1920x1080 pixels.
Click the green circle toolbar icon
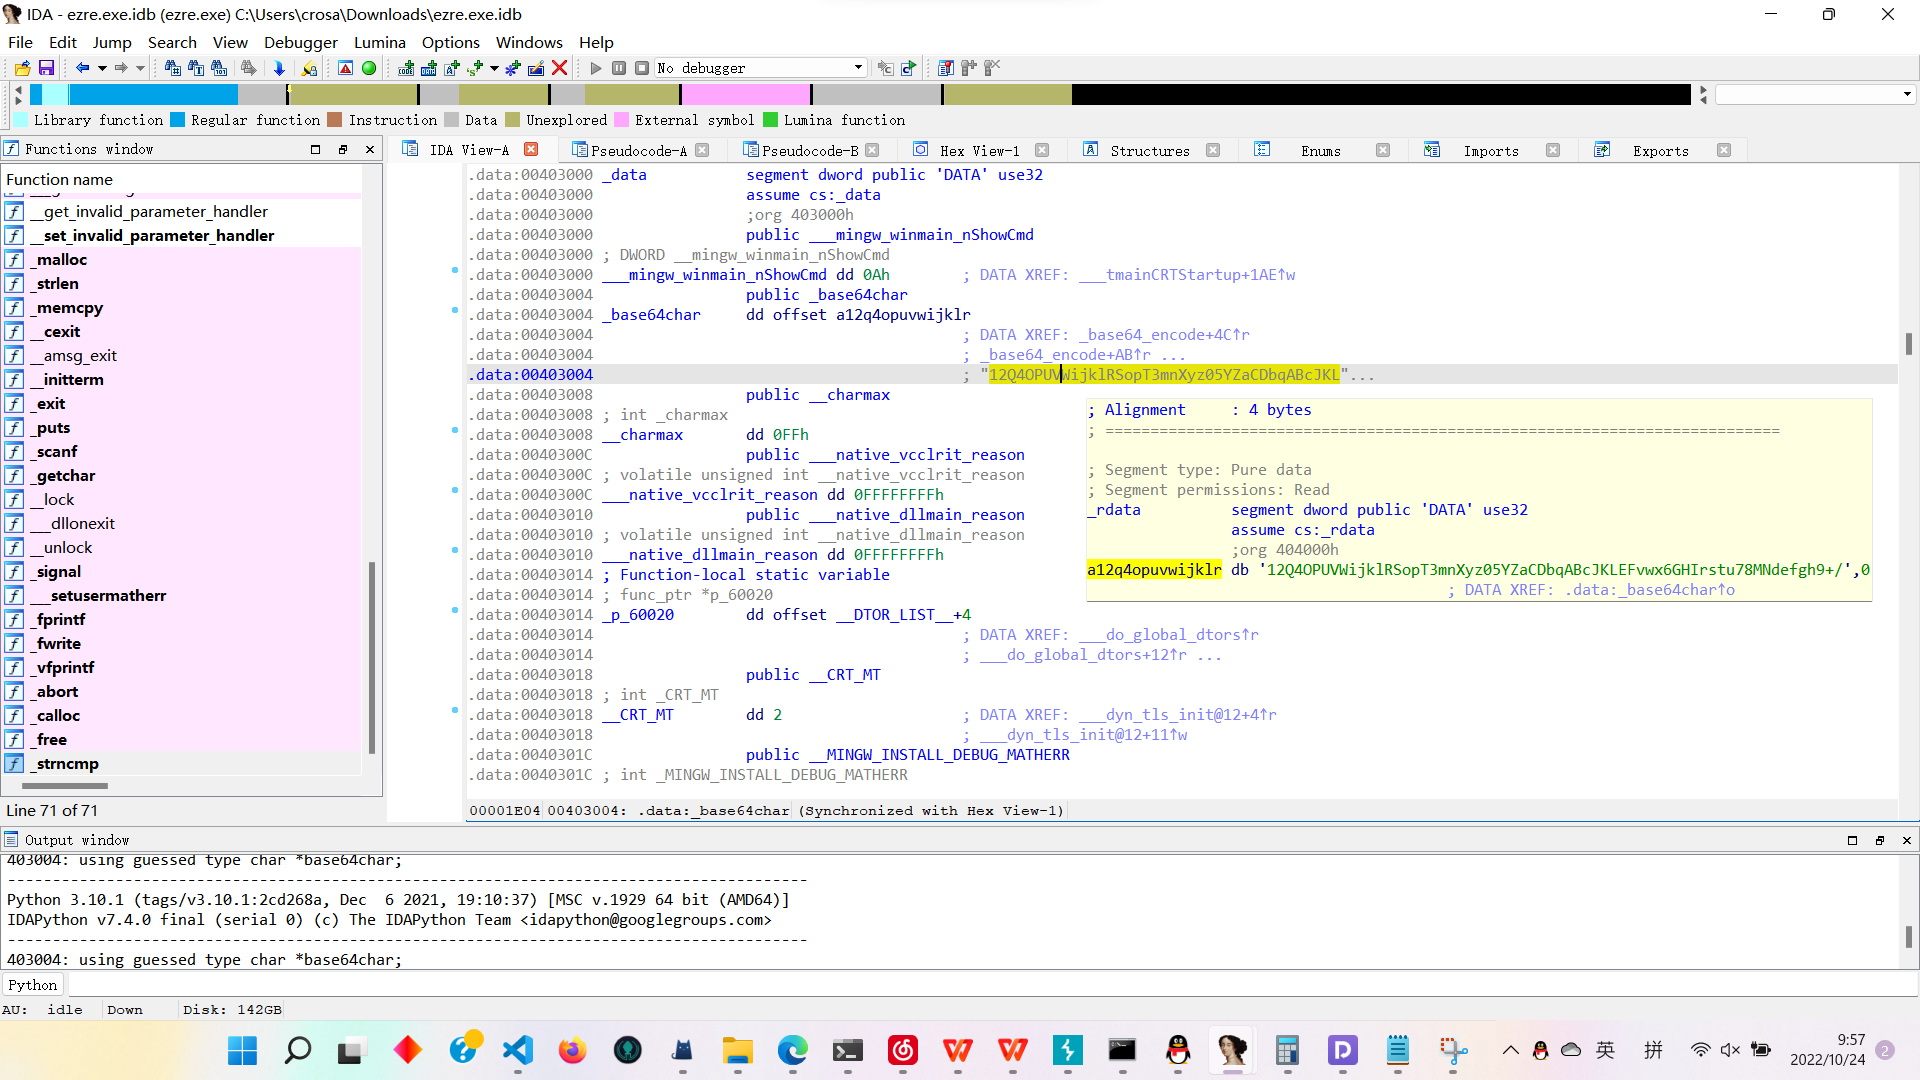click(369, 68)
